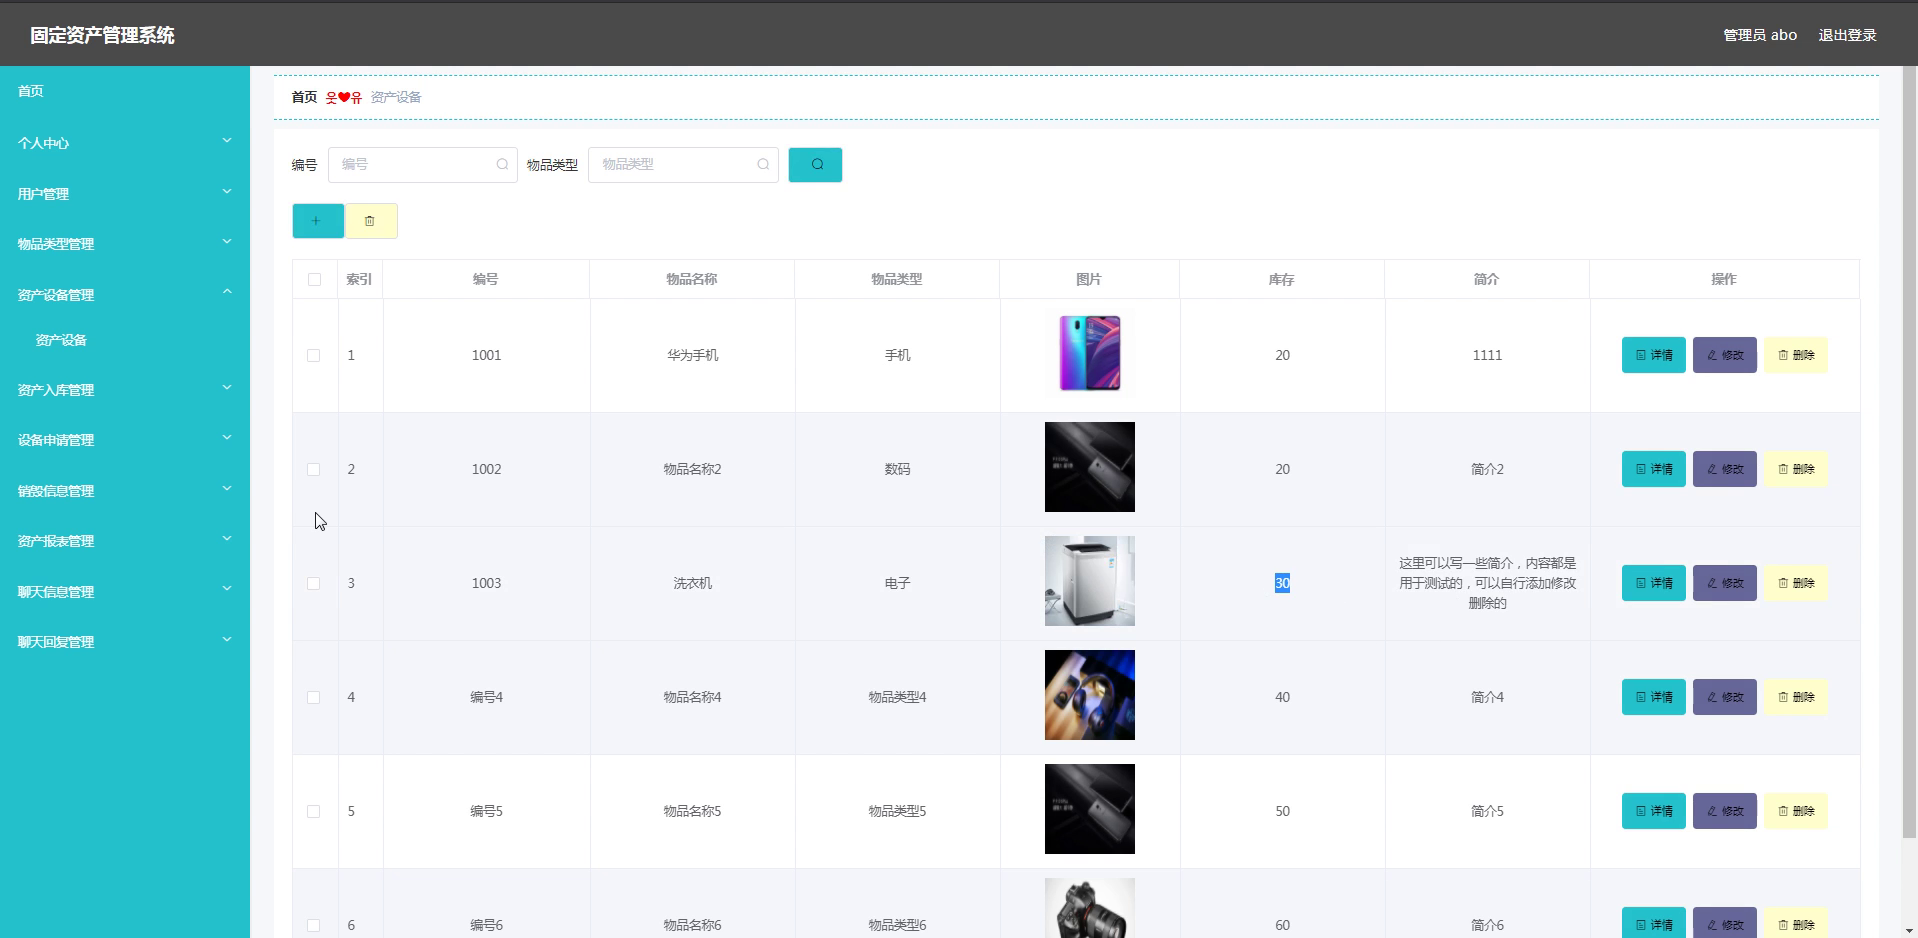Click 首页 breadcrumb link

[x=304, y=97]
